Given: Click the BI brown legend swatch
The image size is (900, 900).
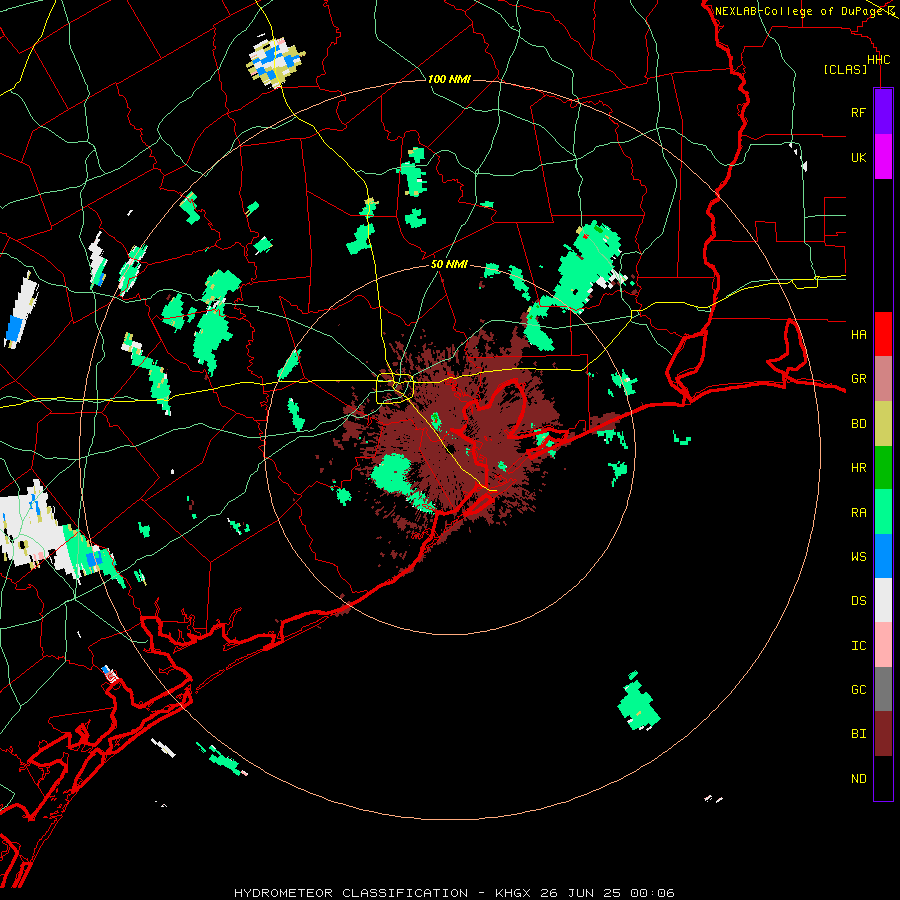Looking at the screenshot, I should click(883, 734).
